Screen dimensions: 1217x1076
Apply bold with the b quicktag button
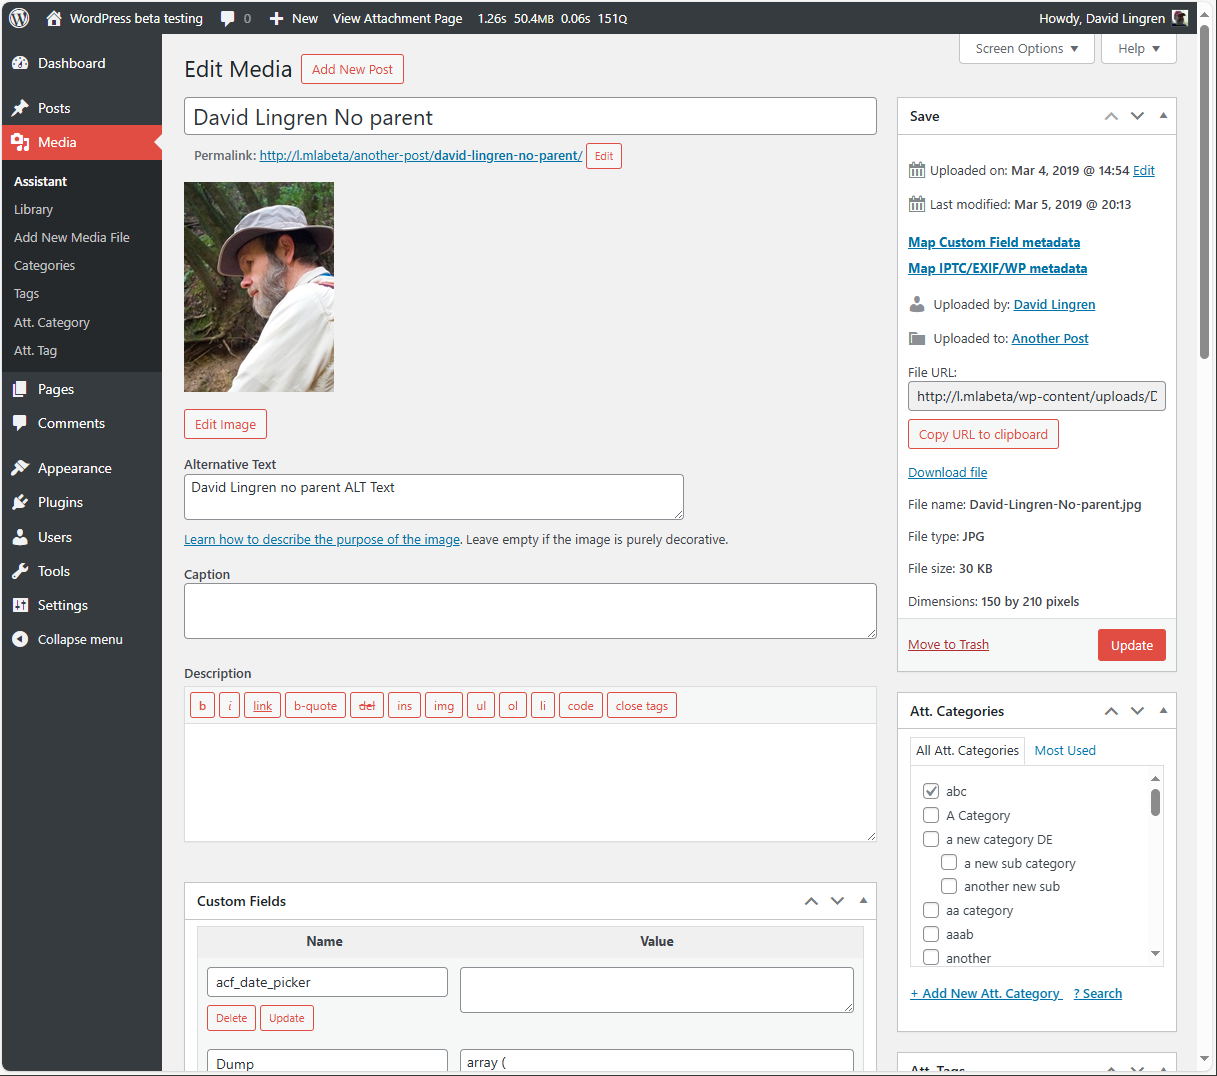coord(201,705)
